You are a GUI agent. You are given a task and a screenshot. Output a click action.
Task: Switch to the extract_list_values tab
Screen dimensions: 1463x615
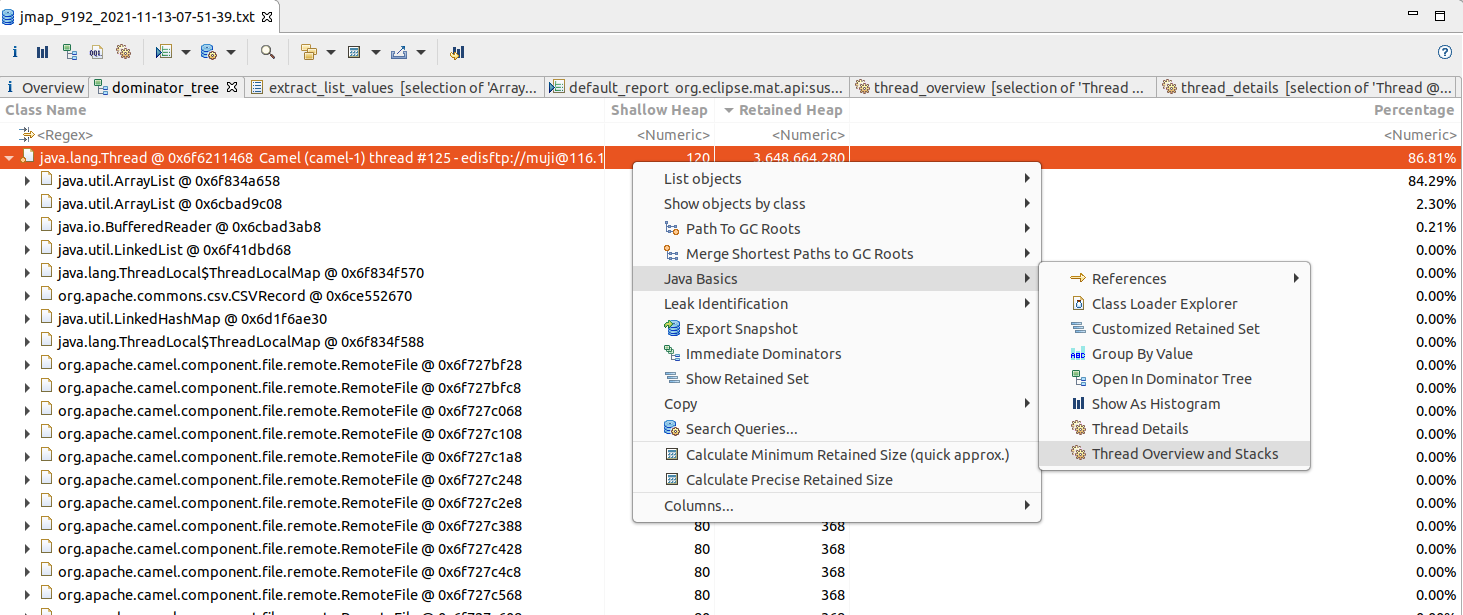[x=396, y=88]
